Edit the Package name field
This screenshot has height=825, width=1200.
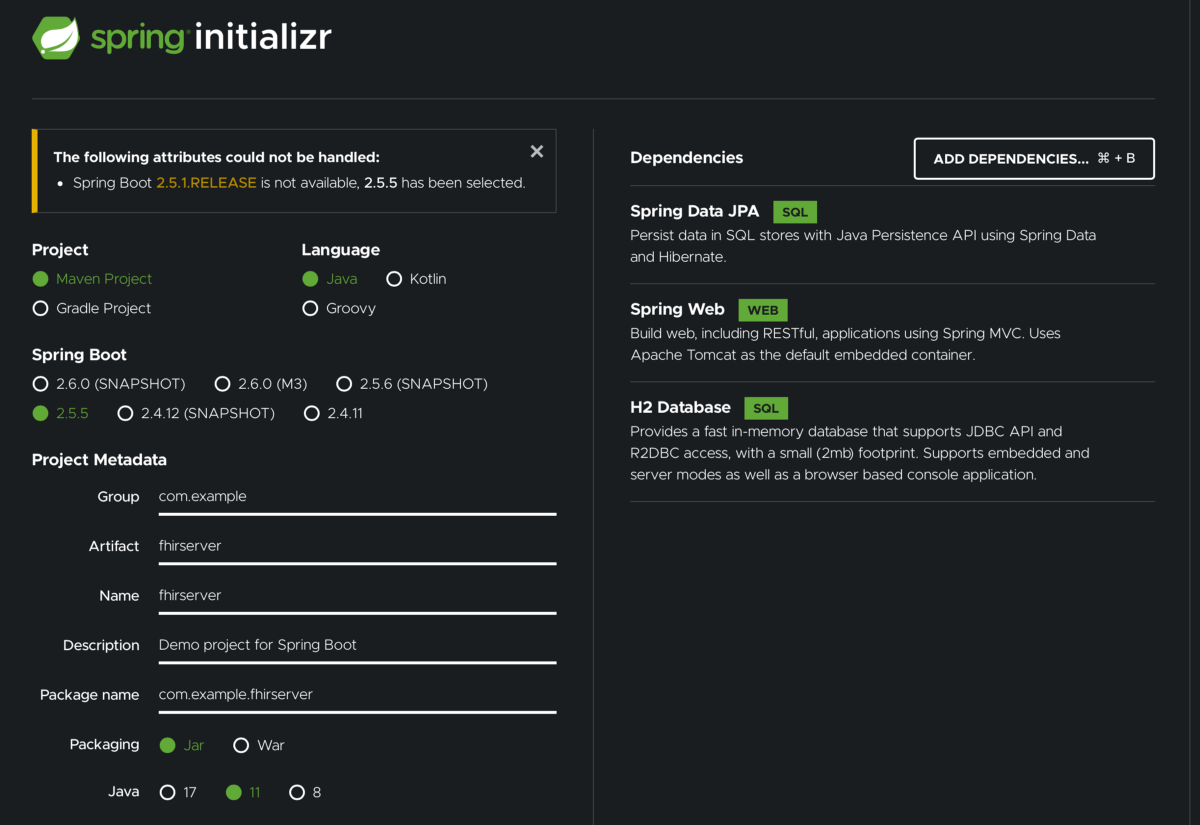coord(357,695)
